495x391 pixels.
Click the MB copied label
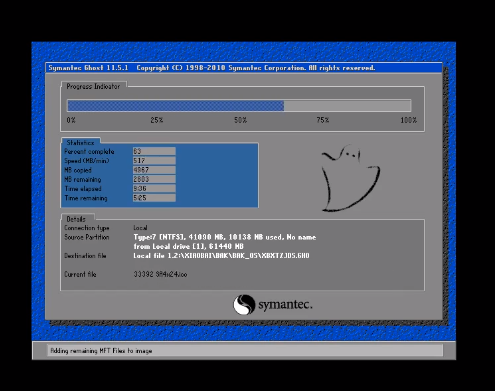(78, 170)
